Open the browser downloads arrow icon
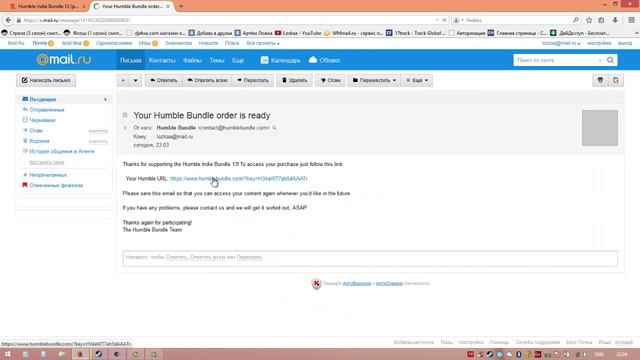The width and height of the screenshot is (640, 360). coord(615,20)
